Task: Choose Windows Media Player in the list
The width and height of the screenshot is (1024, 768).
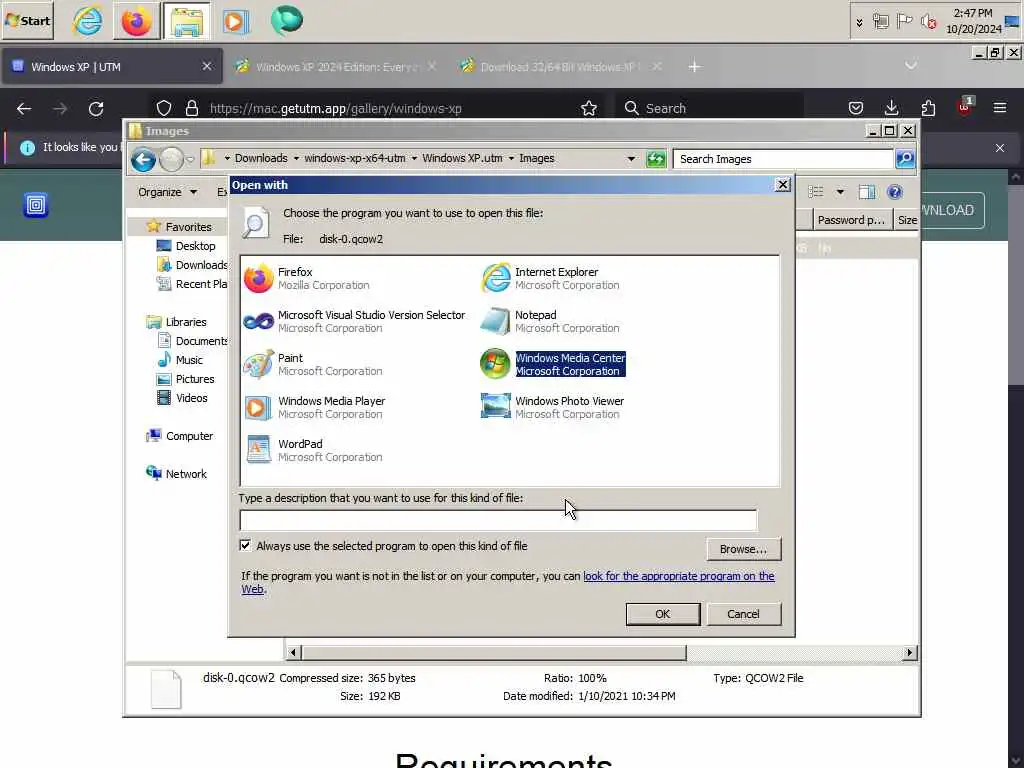Action: [315, 408]
